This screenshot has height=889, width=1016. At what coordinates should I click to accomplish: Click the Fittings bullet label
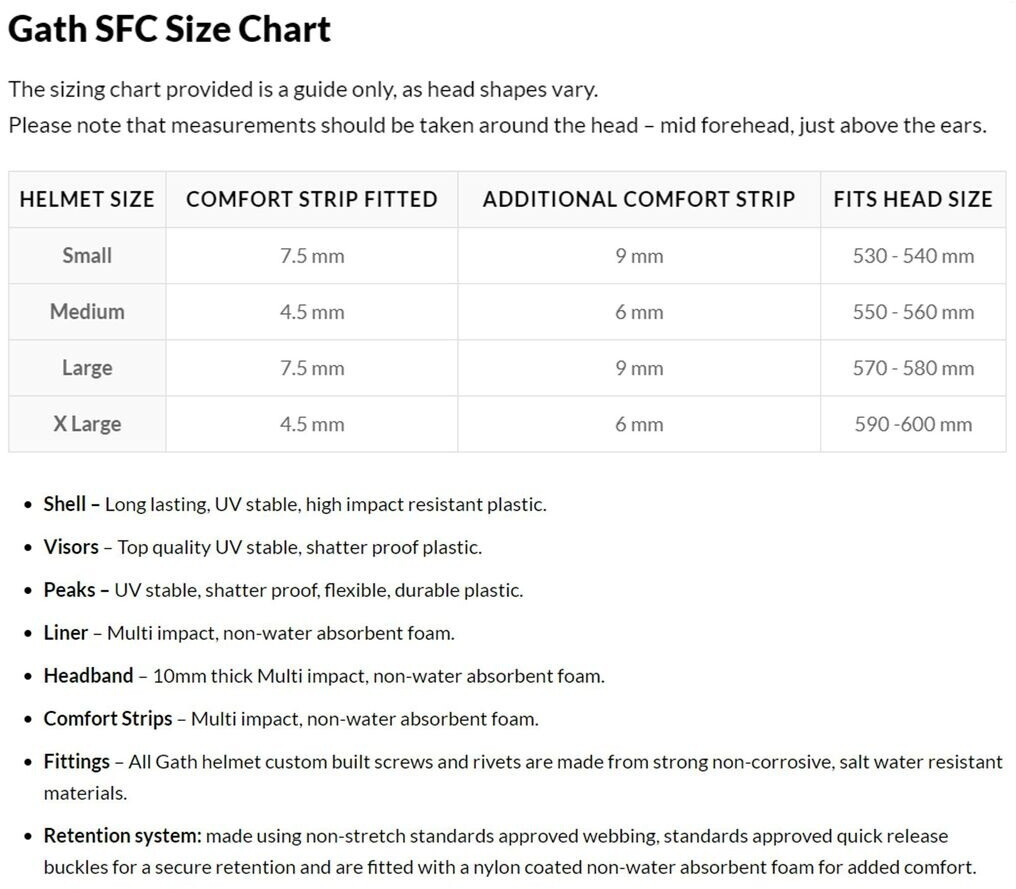pyautogui.click(x=76, y=761)
